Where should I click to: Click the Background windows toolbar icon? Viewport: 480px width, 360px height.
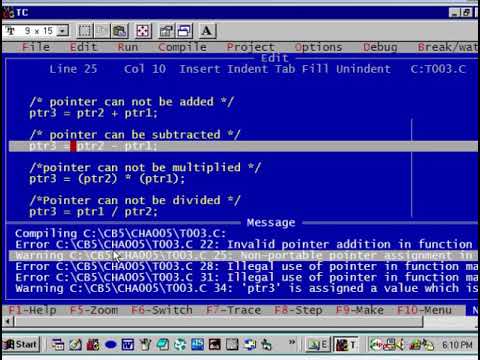[x=184, y=31]
